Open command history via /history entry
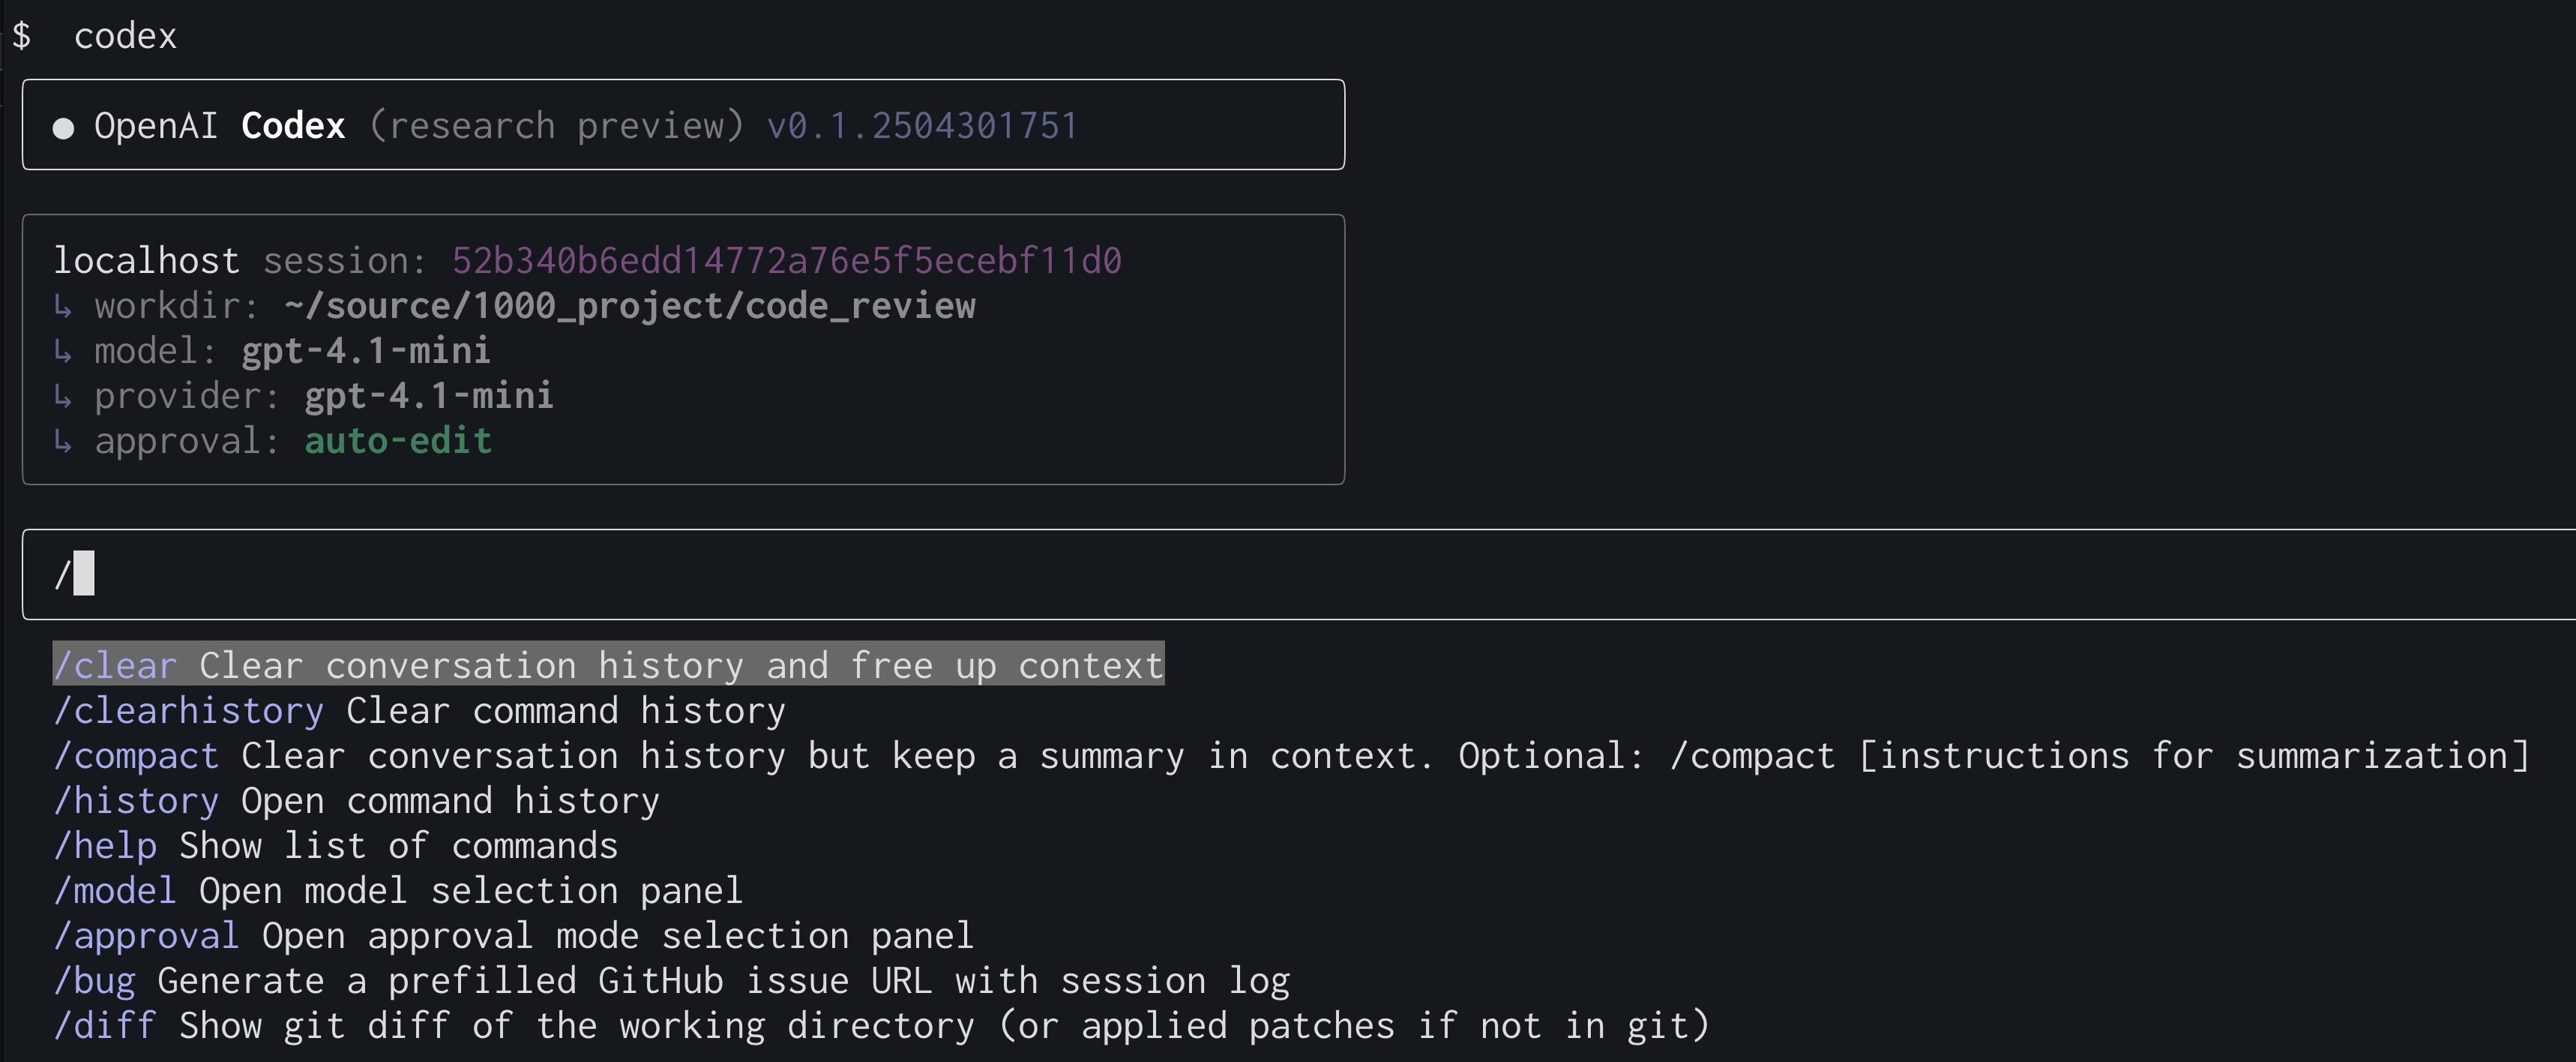Viewport: 2576px width, 1062px height. pos(136,800)
